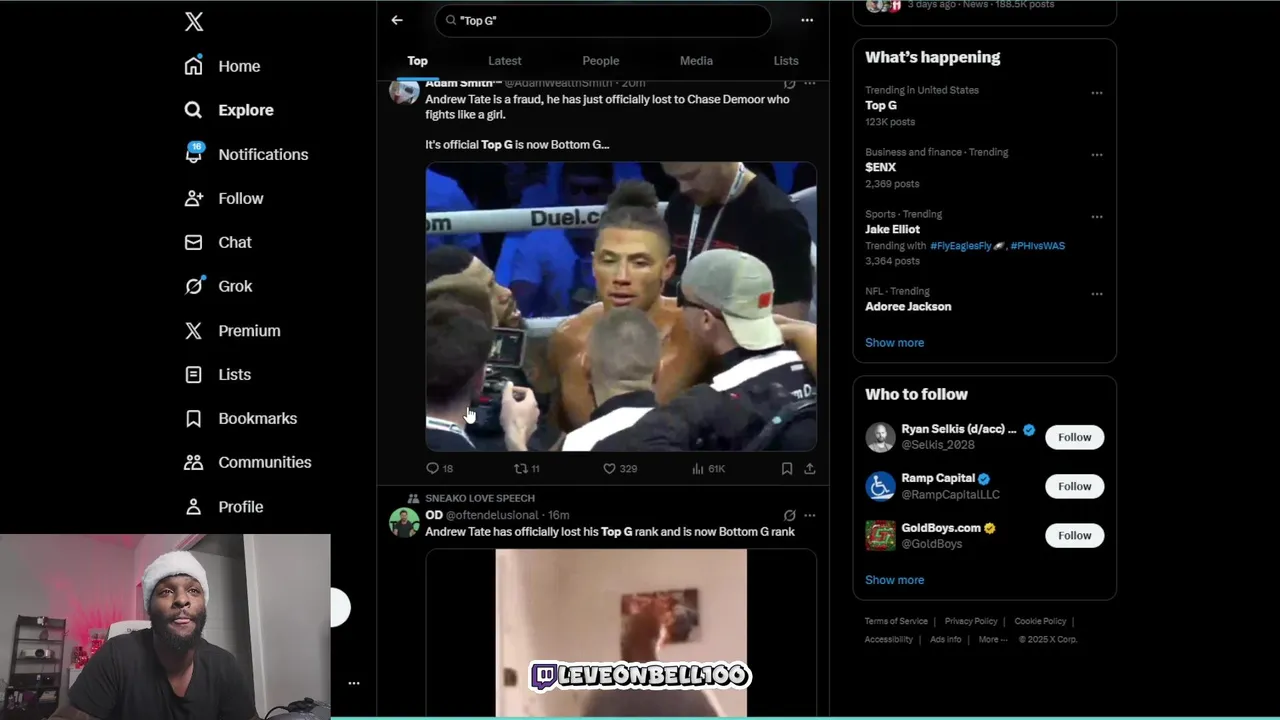
Task: Open Adam Smith profile avatar
Action: (x=404, y=90)
